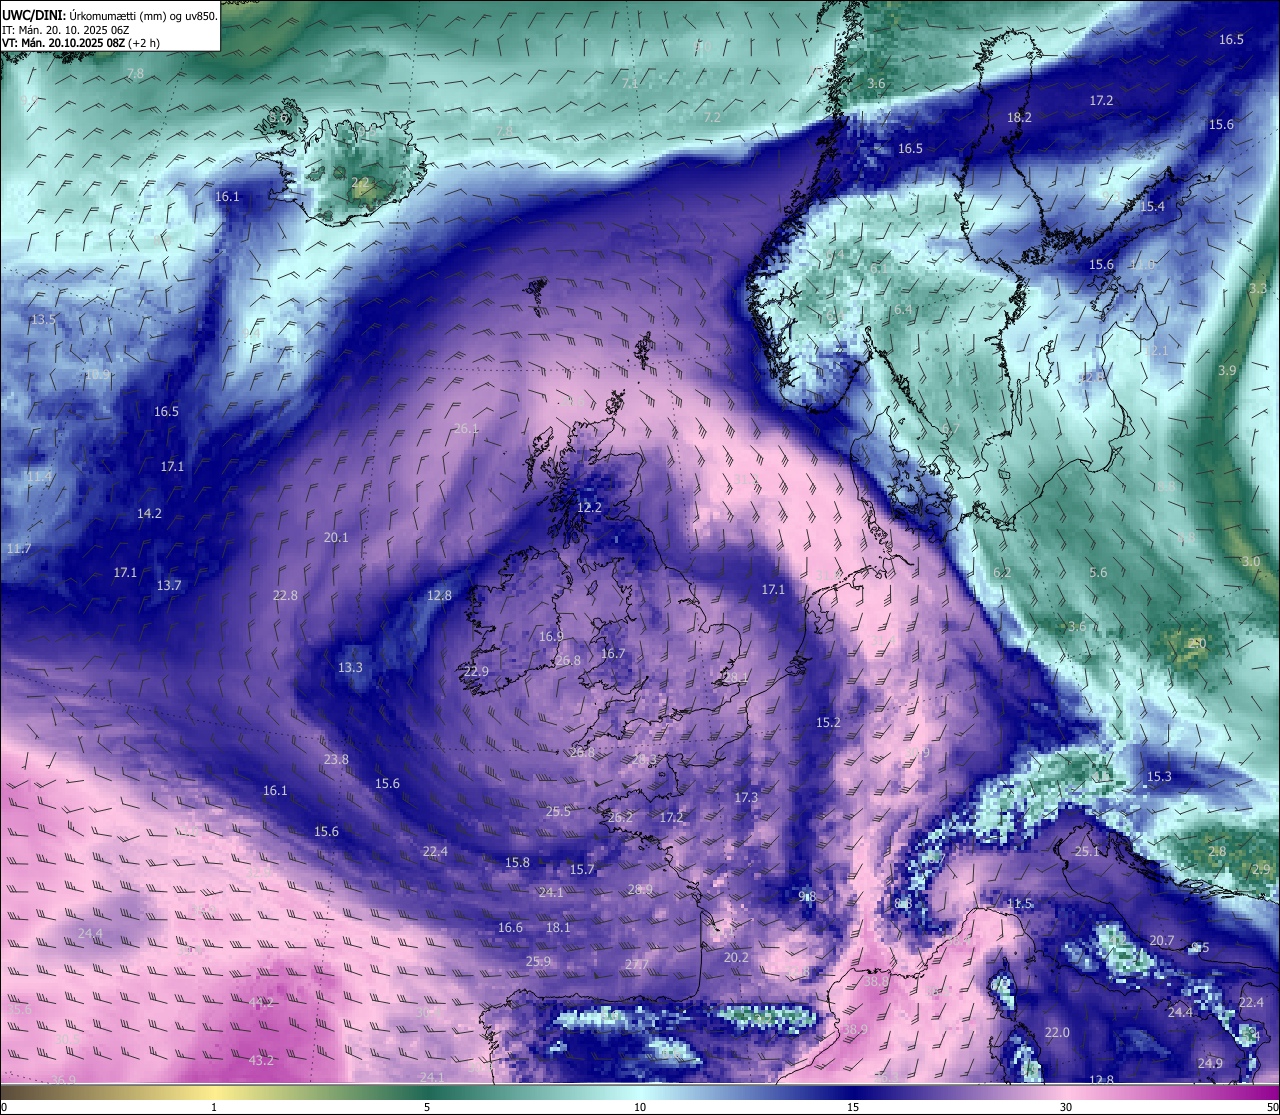The image size is (1280, 1115).
Task: Click the map value 15.8
Action: tap(517, 862)
